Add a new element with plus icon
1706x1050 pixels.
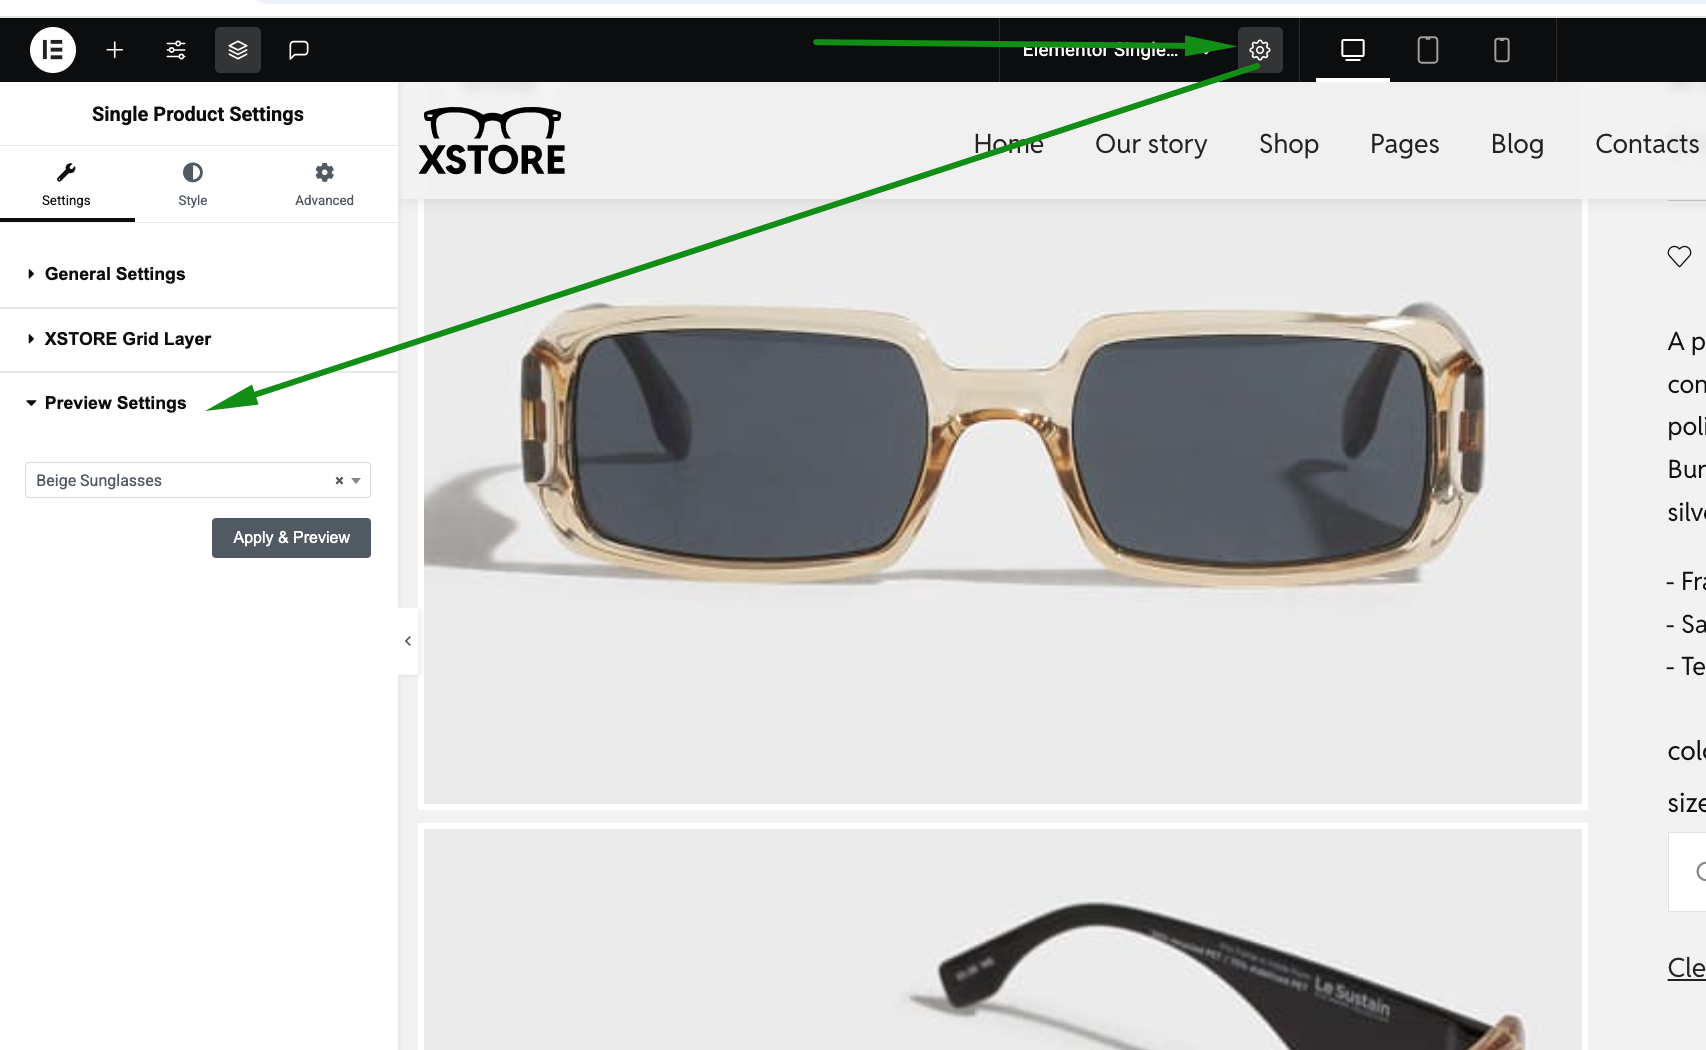[x=115, y=50]
